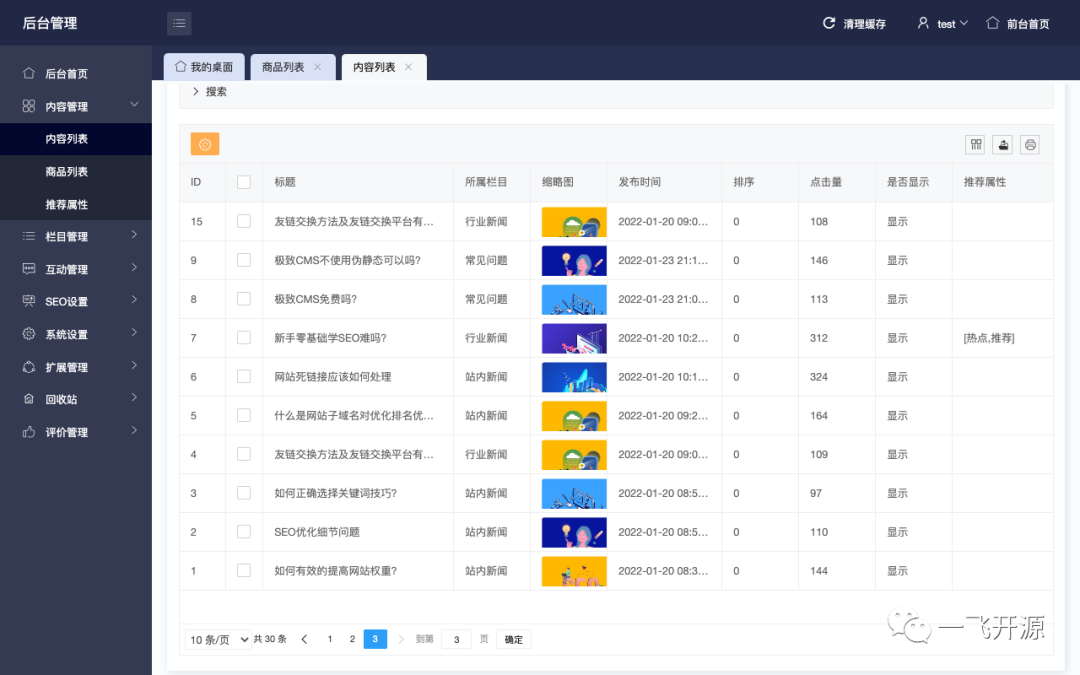1080x675 pixels.
Task: Click the 前台首页 link
Action: coord(1028,24)
